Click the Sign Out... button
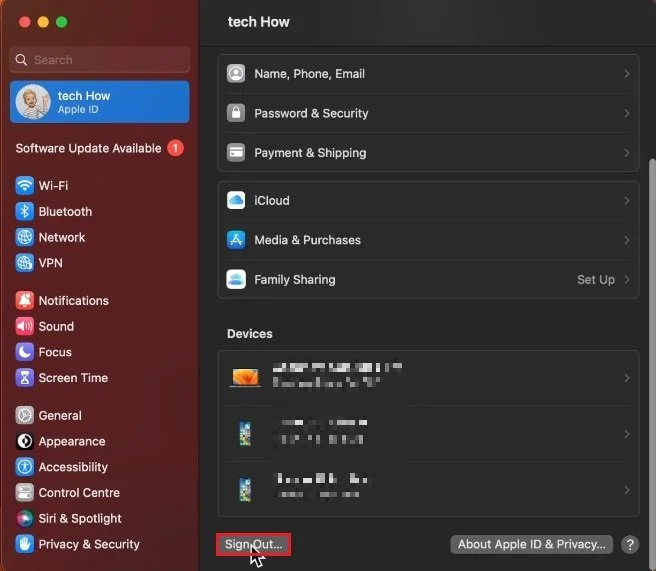The image size is (656, 571). coord(254,544)
